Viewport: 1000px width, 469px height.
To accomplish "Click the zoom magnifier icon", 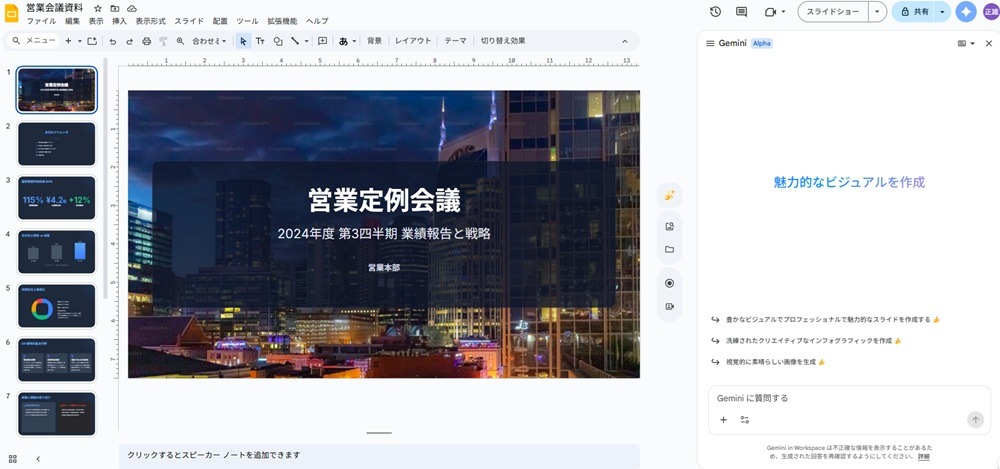I will coord(180,41).
